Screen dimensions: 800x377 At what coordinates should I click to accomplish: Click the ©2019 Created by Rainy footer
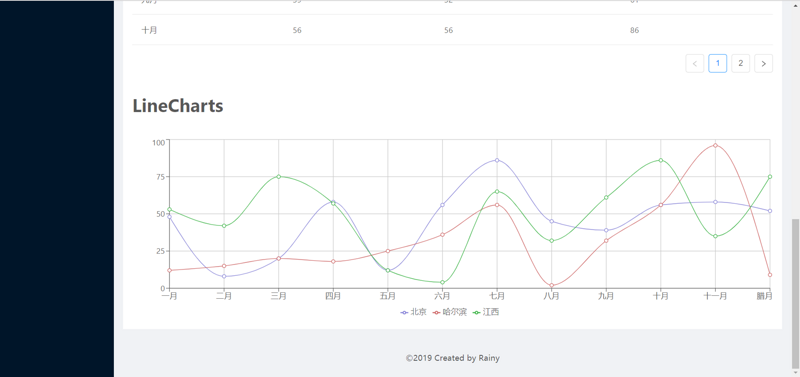tap(453, 358)
